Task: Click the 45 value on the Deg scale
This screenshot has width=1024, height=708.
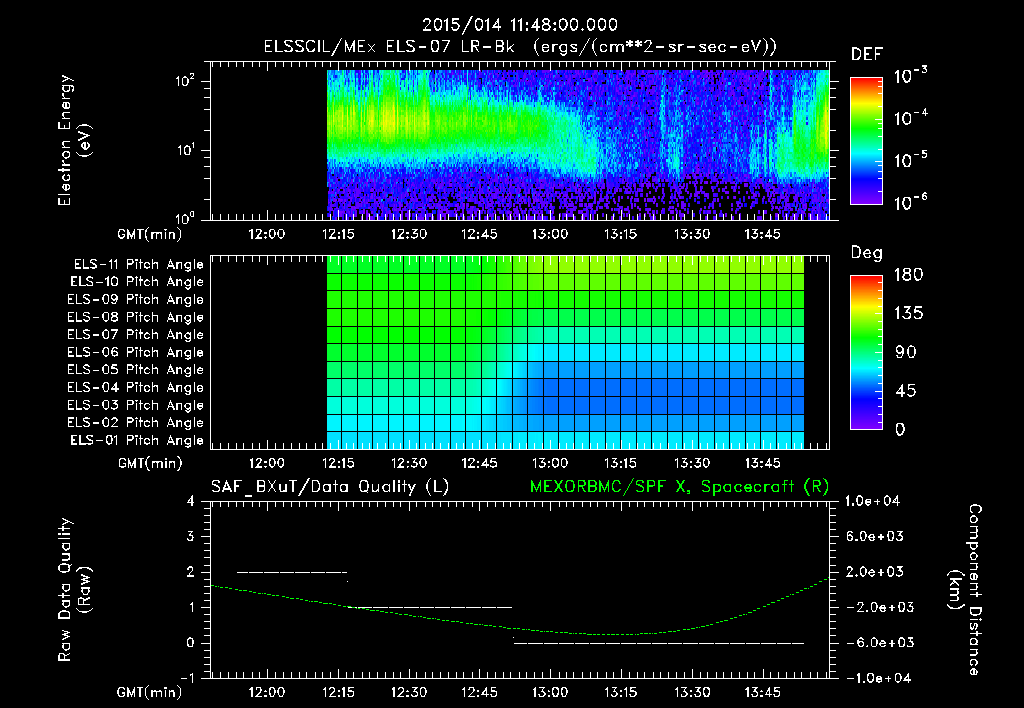Action: (906, 391)
